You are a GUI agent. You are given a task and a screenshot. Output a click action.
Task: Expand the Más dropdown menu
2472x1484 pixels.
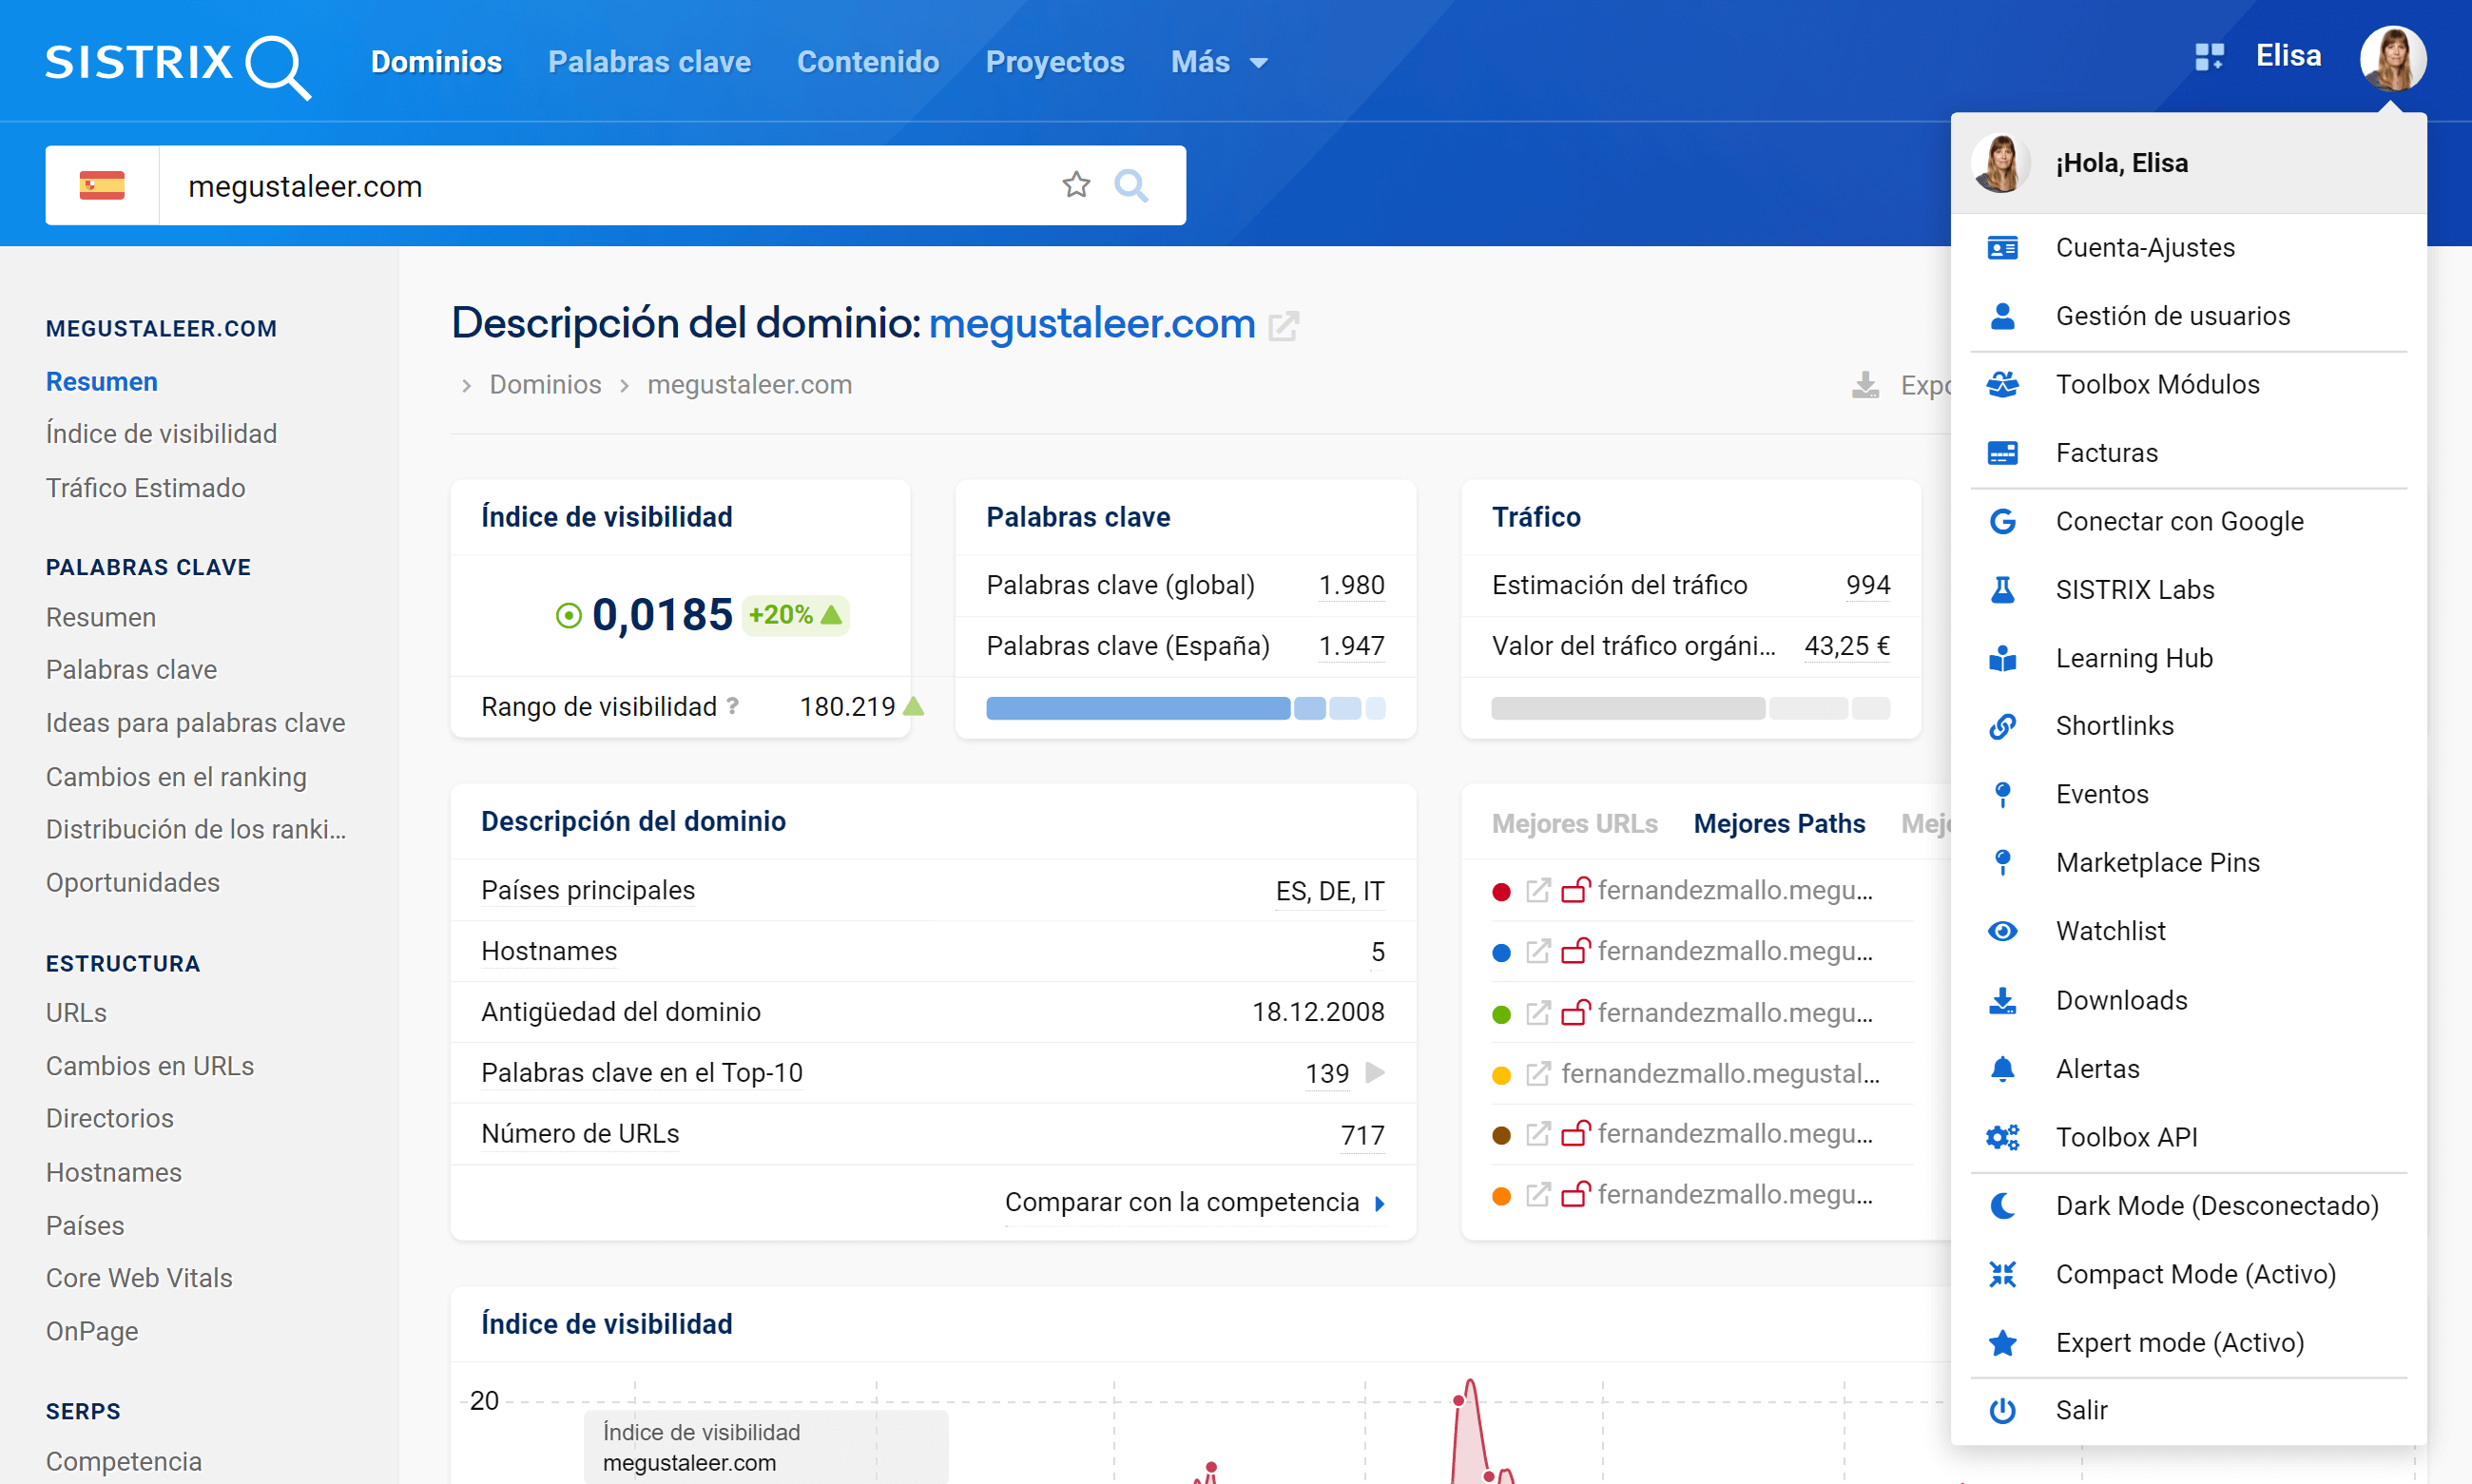[1219, 62]
